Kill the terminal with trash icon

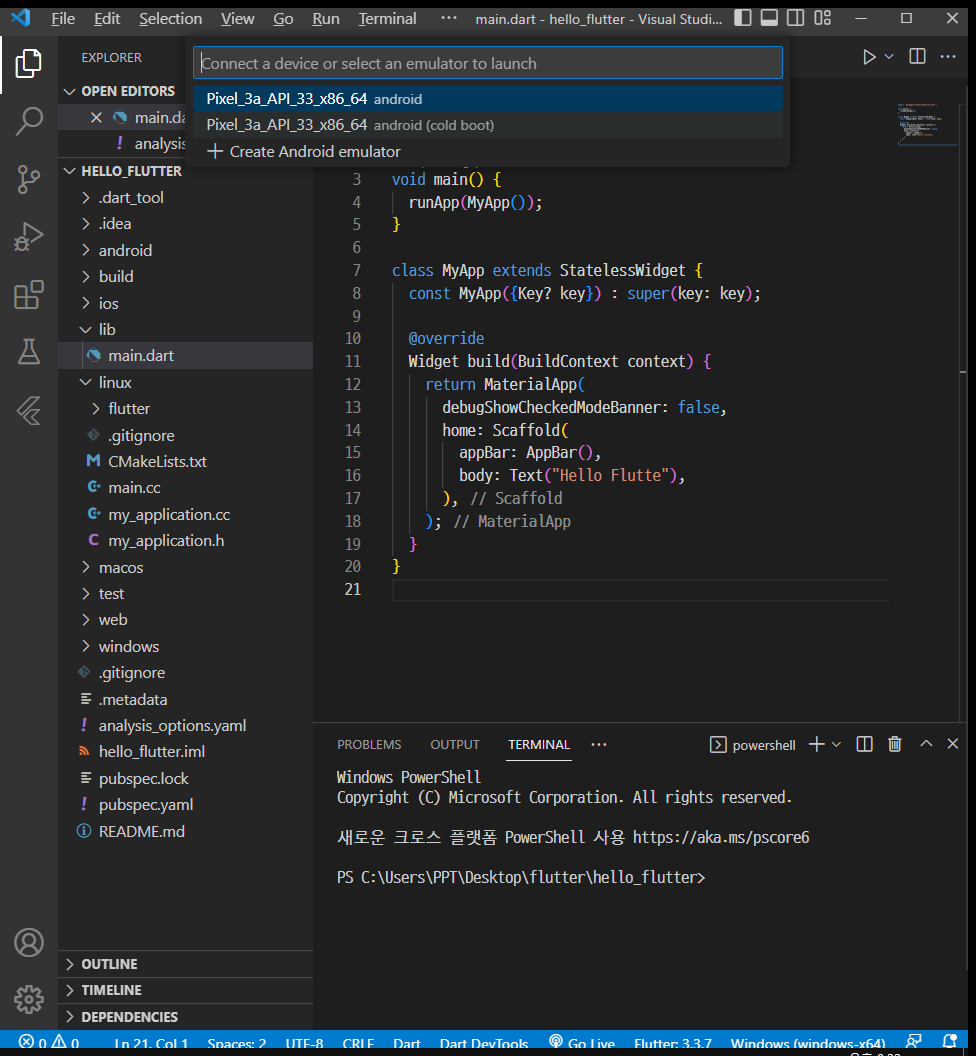(894, 744)
